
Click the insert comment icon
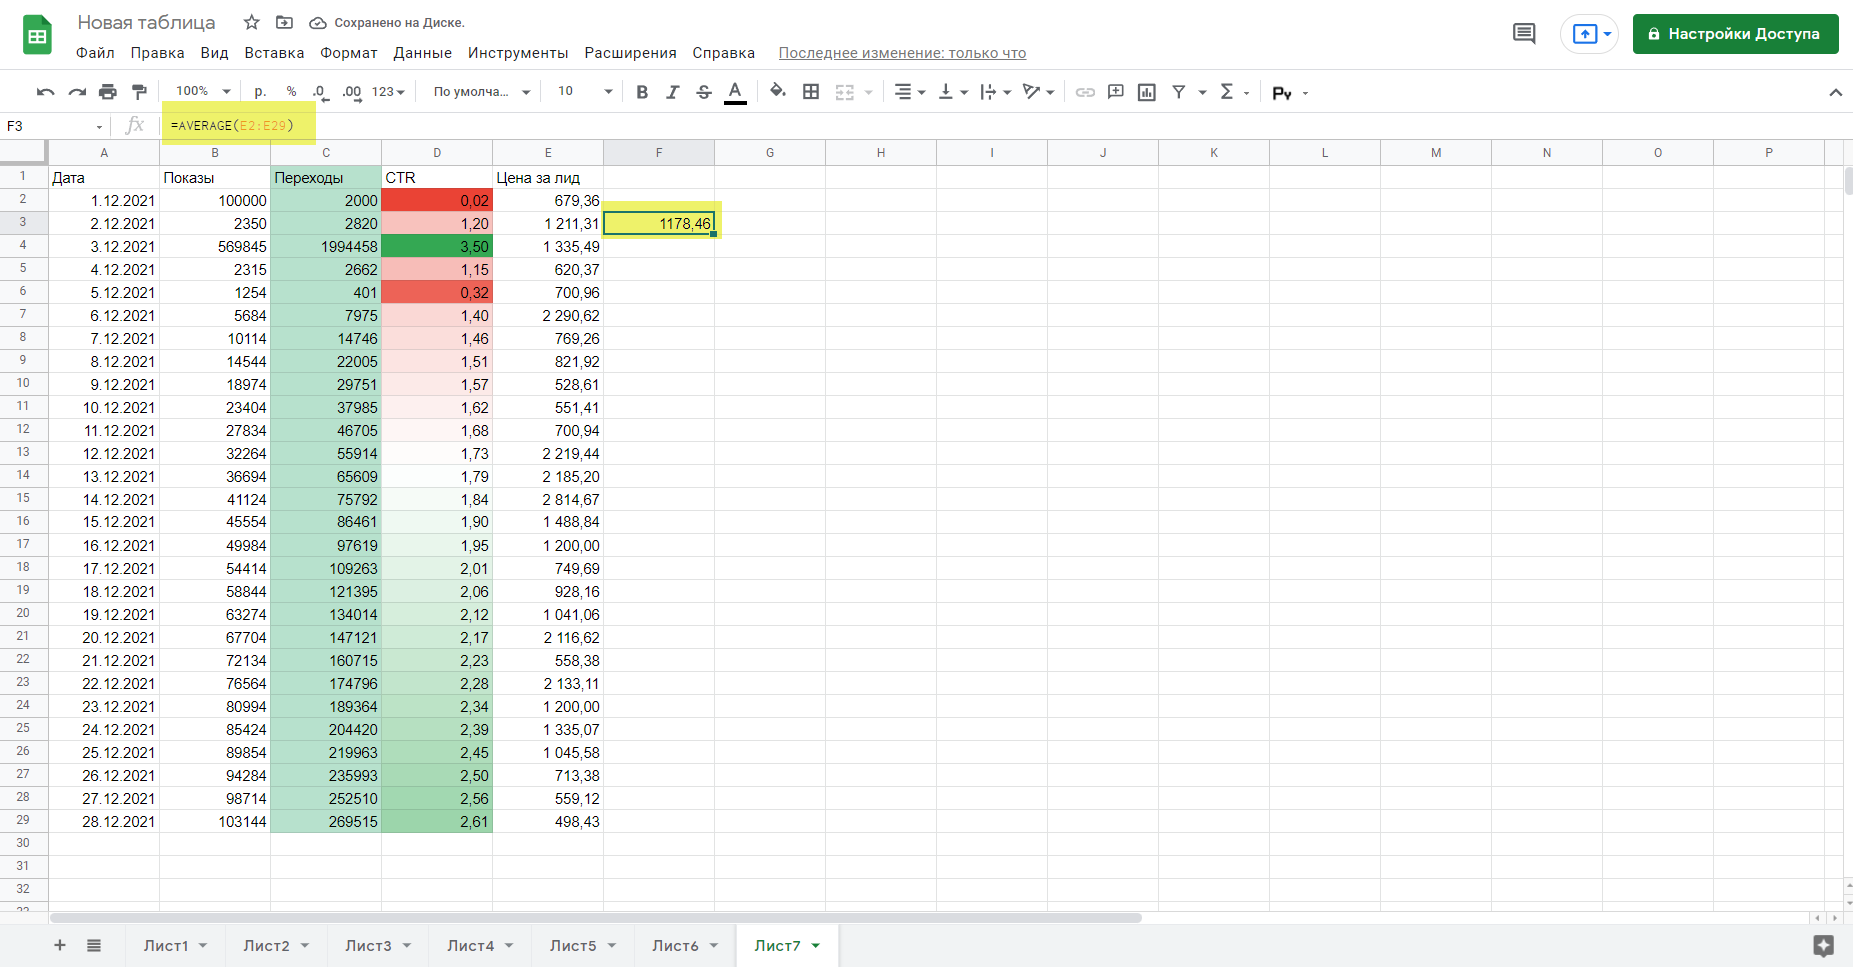click(1116, 92)
